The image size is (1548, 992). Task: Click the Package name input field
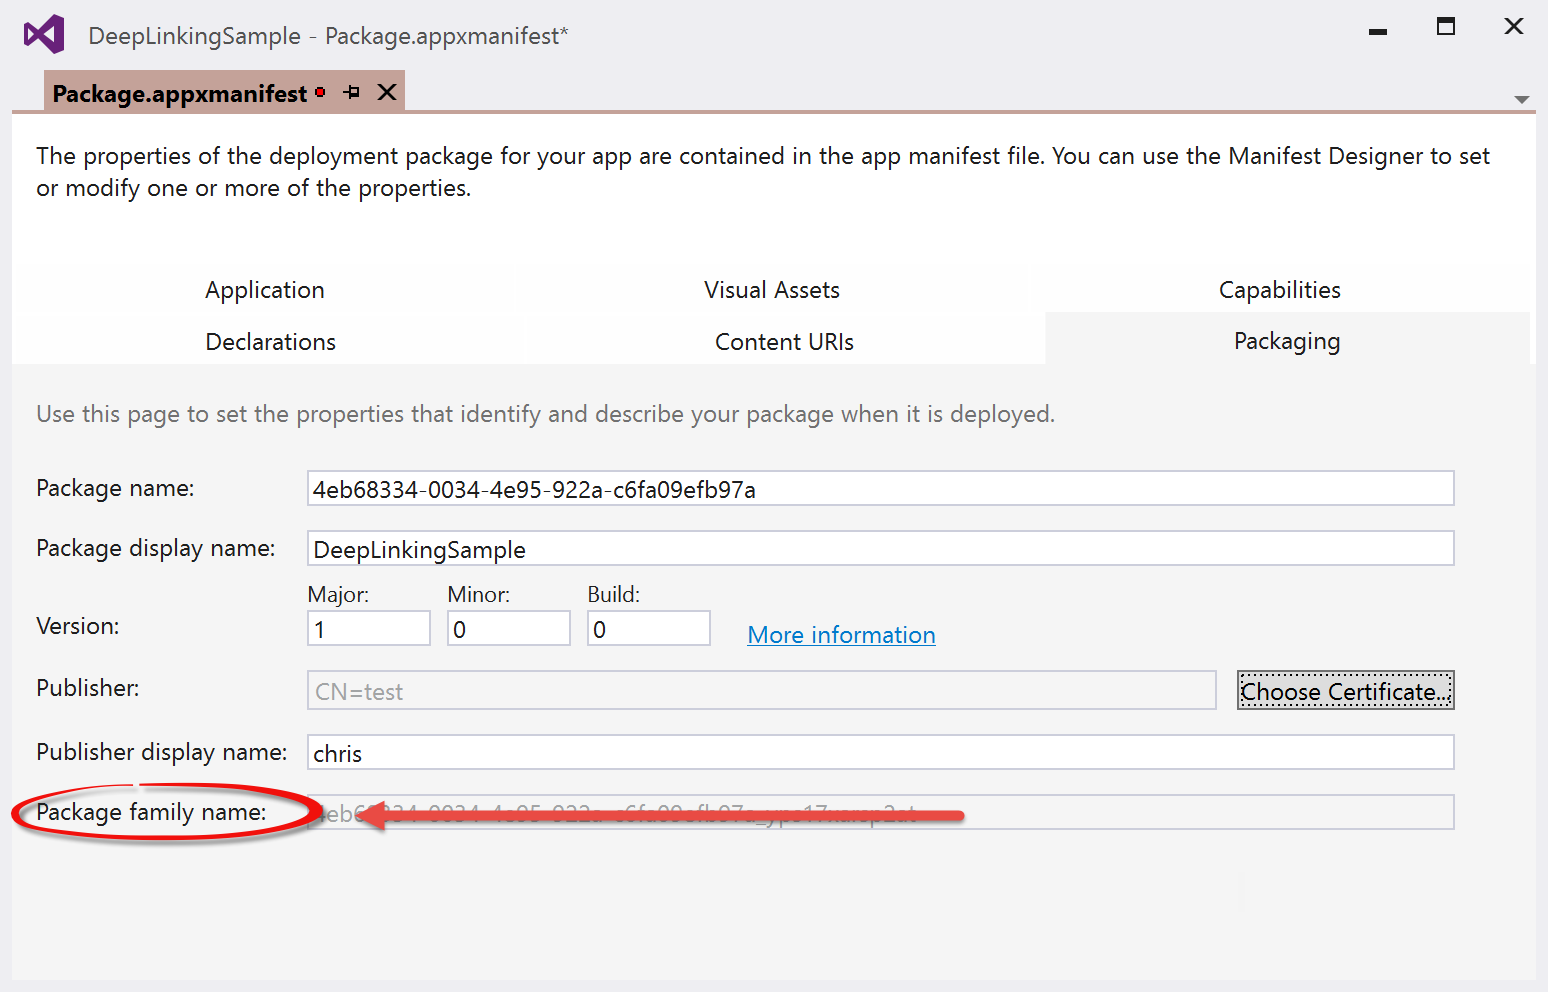(880, 489)
